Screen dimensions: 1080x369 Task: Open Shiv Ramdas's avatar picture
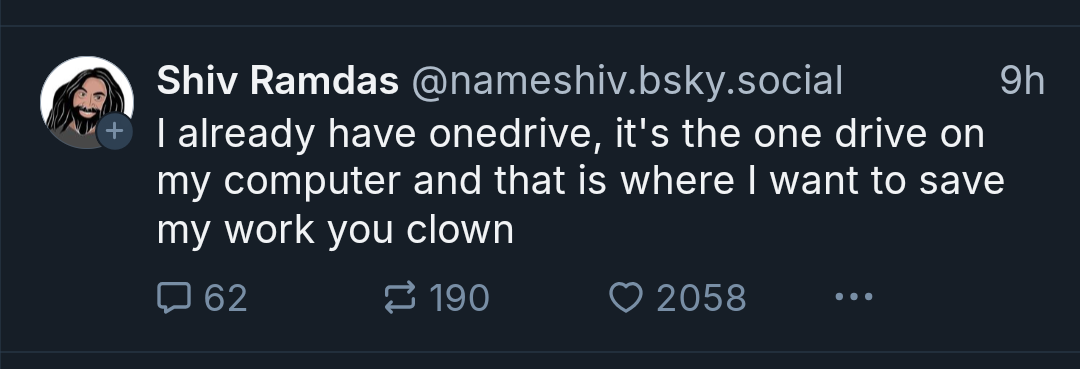pos(87,103)
